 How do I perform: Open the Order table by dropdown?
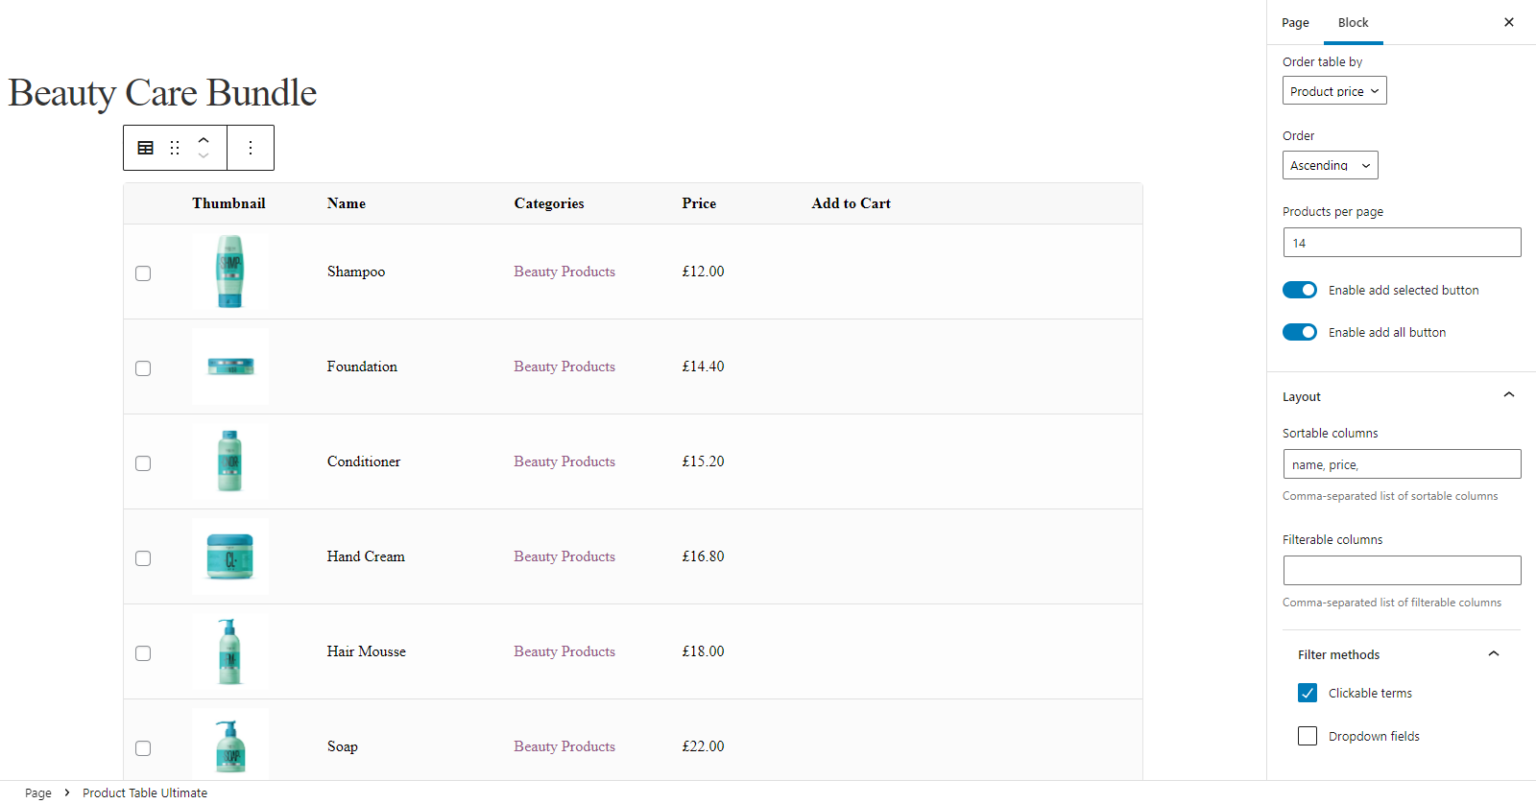pos(1334,90)
